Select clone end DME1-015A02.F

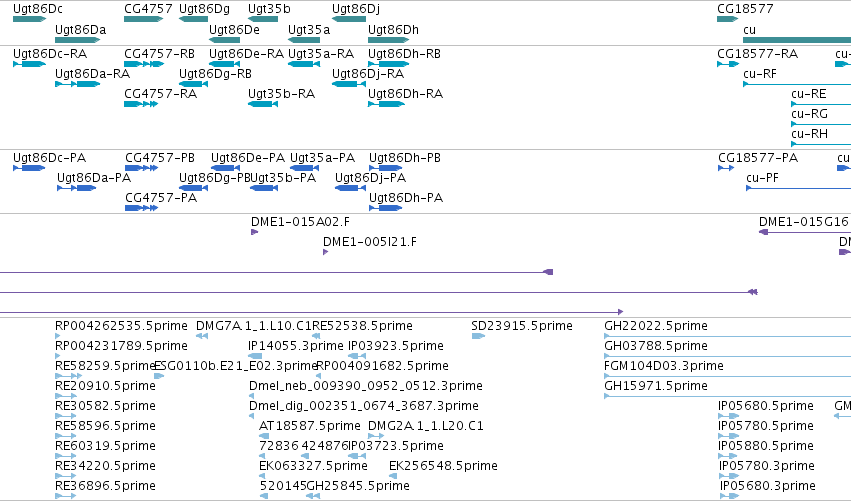point(255,232)
